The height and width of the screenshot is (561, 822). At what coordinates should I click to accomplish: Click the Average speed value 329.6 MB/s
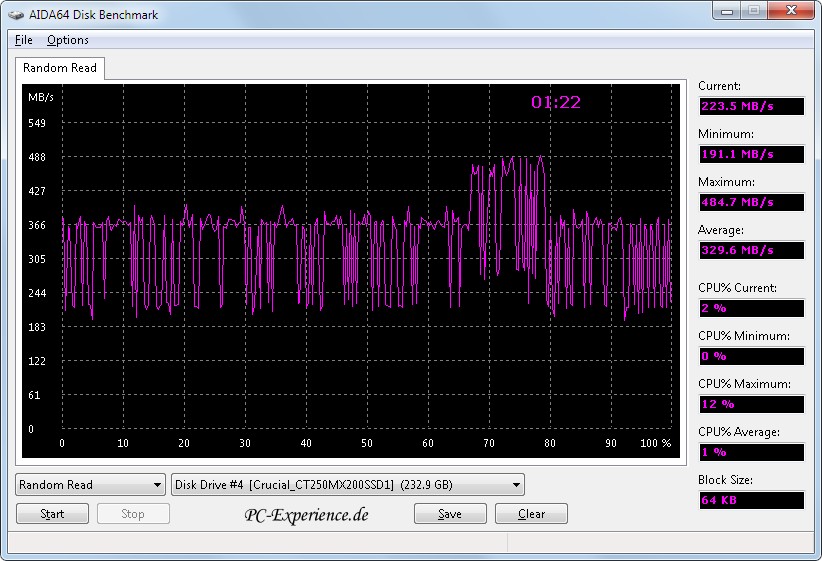pos(750,250)
